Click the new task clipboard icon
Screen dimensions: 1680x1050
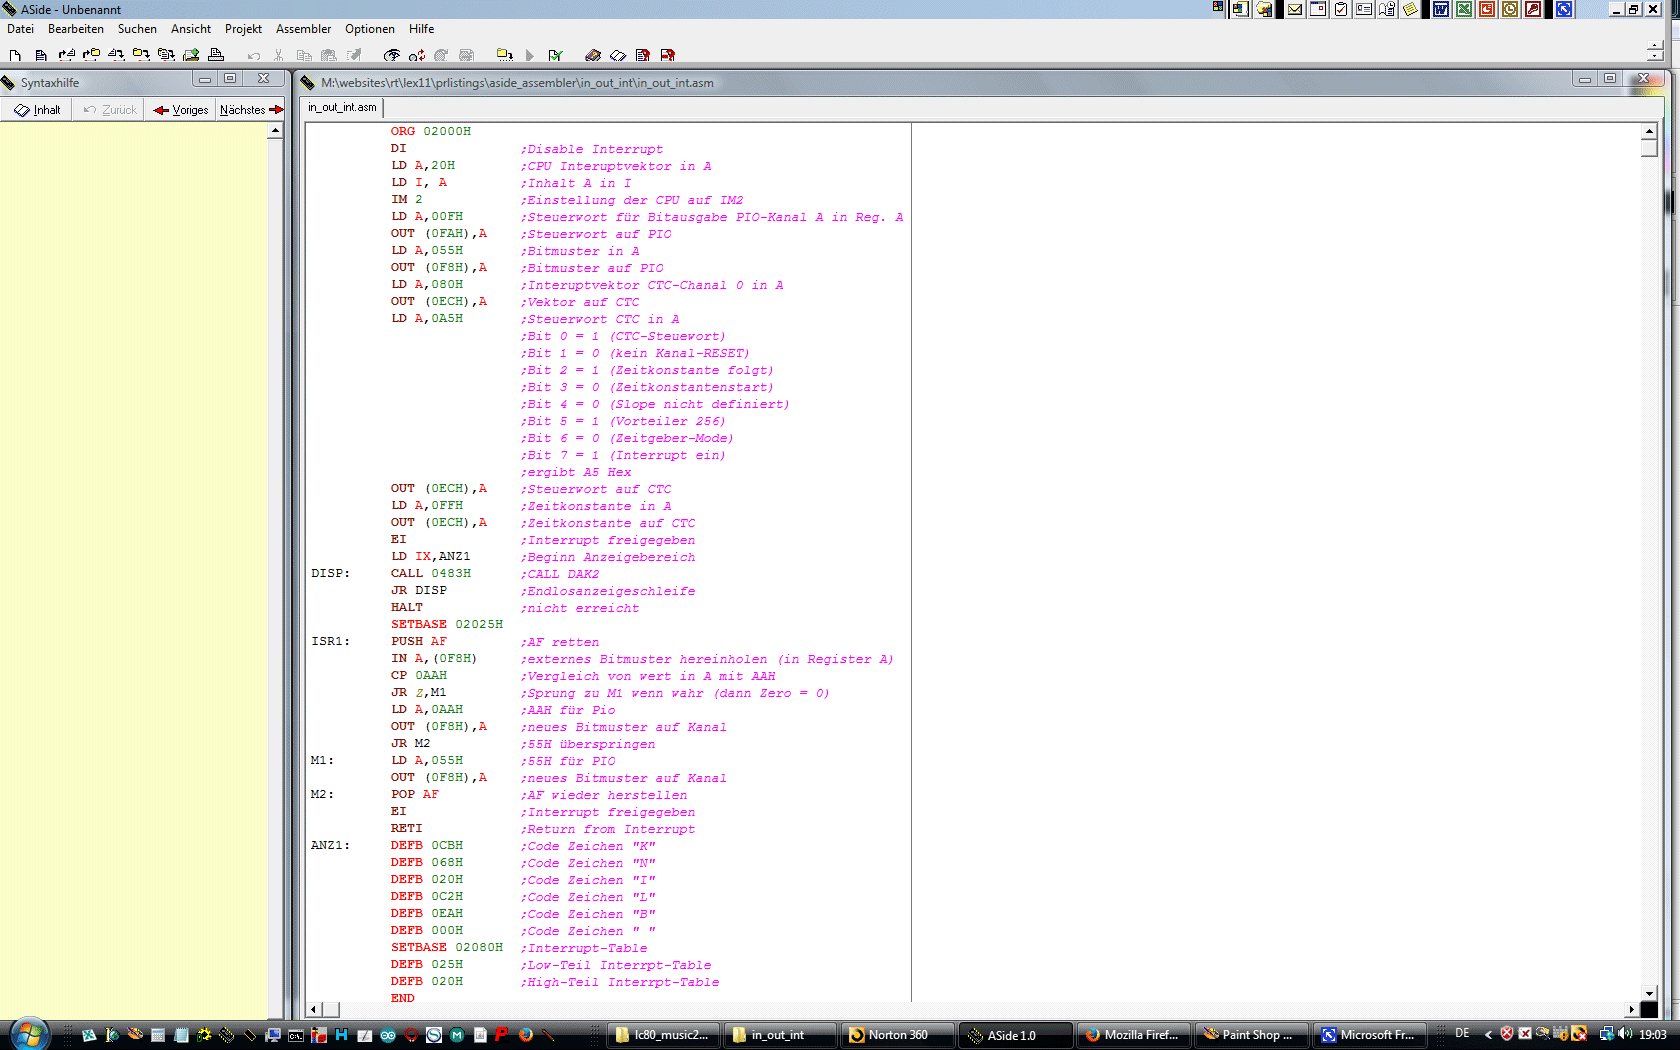pyautogui.click(x=1341, y=9)
